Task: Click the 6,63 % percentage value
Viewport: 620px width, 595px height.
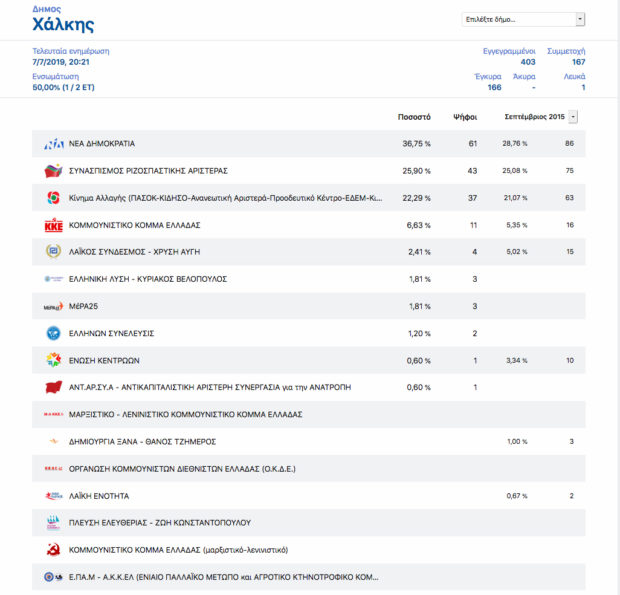Action: pos(418,225)
